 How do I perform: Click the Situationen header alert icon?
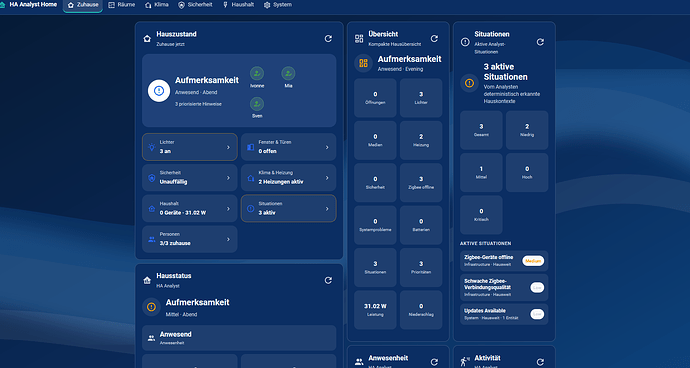465,42
